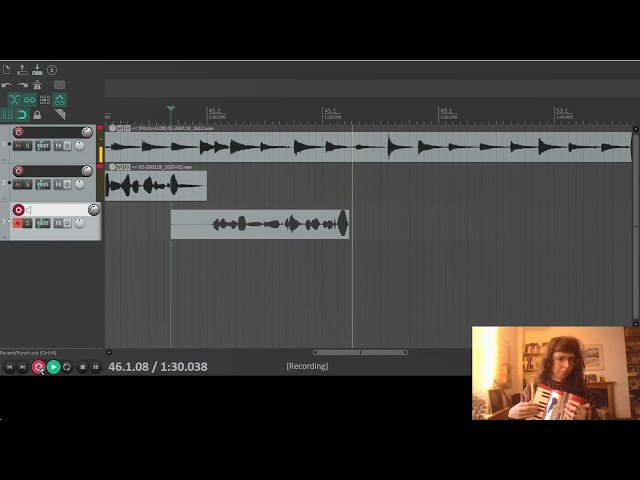Select the Pitch+2.00 audio item on track 1
This screenshot has width=640, height=480.
368,147
